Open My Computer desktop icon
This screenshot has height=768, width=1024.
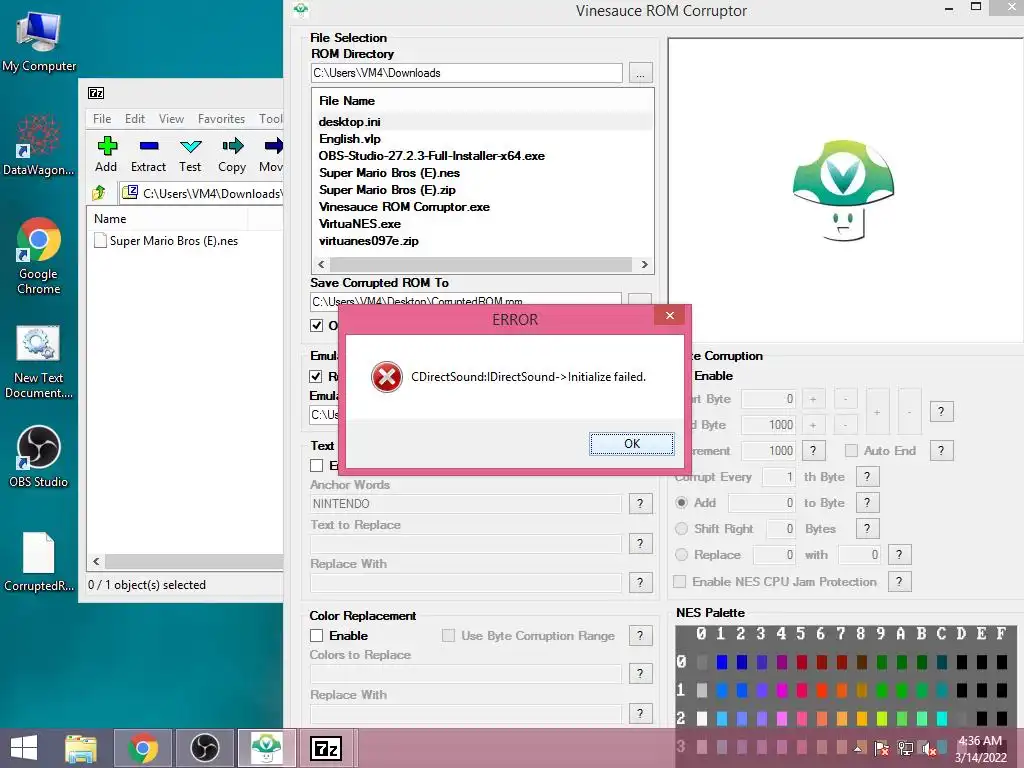tap(39, 40)
